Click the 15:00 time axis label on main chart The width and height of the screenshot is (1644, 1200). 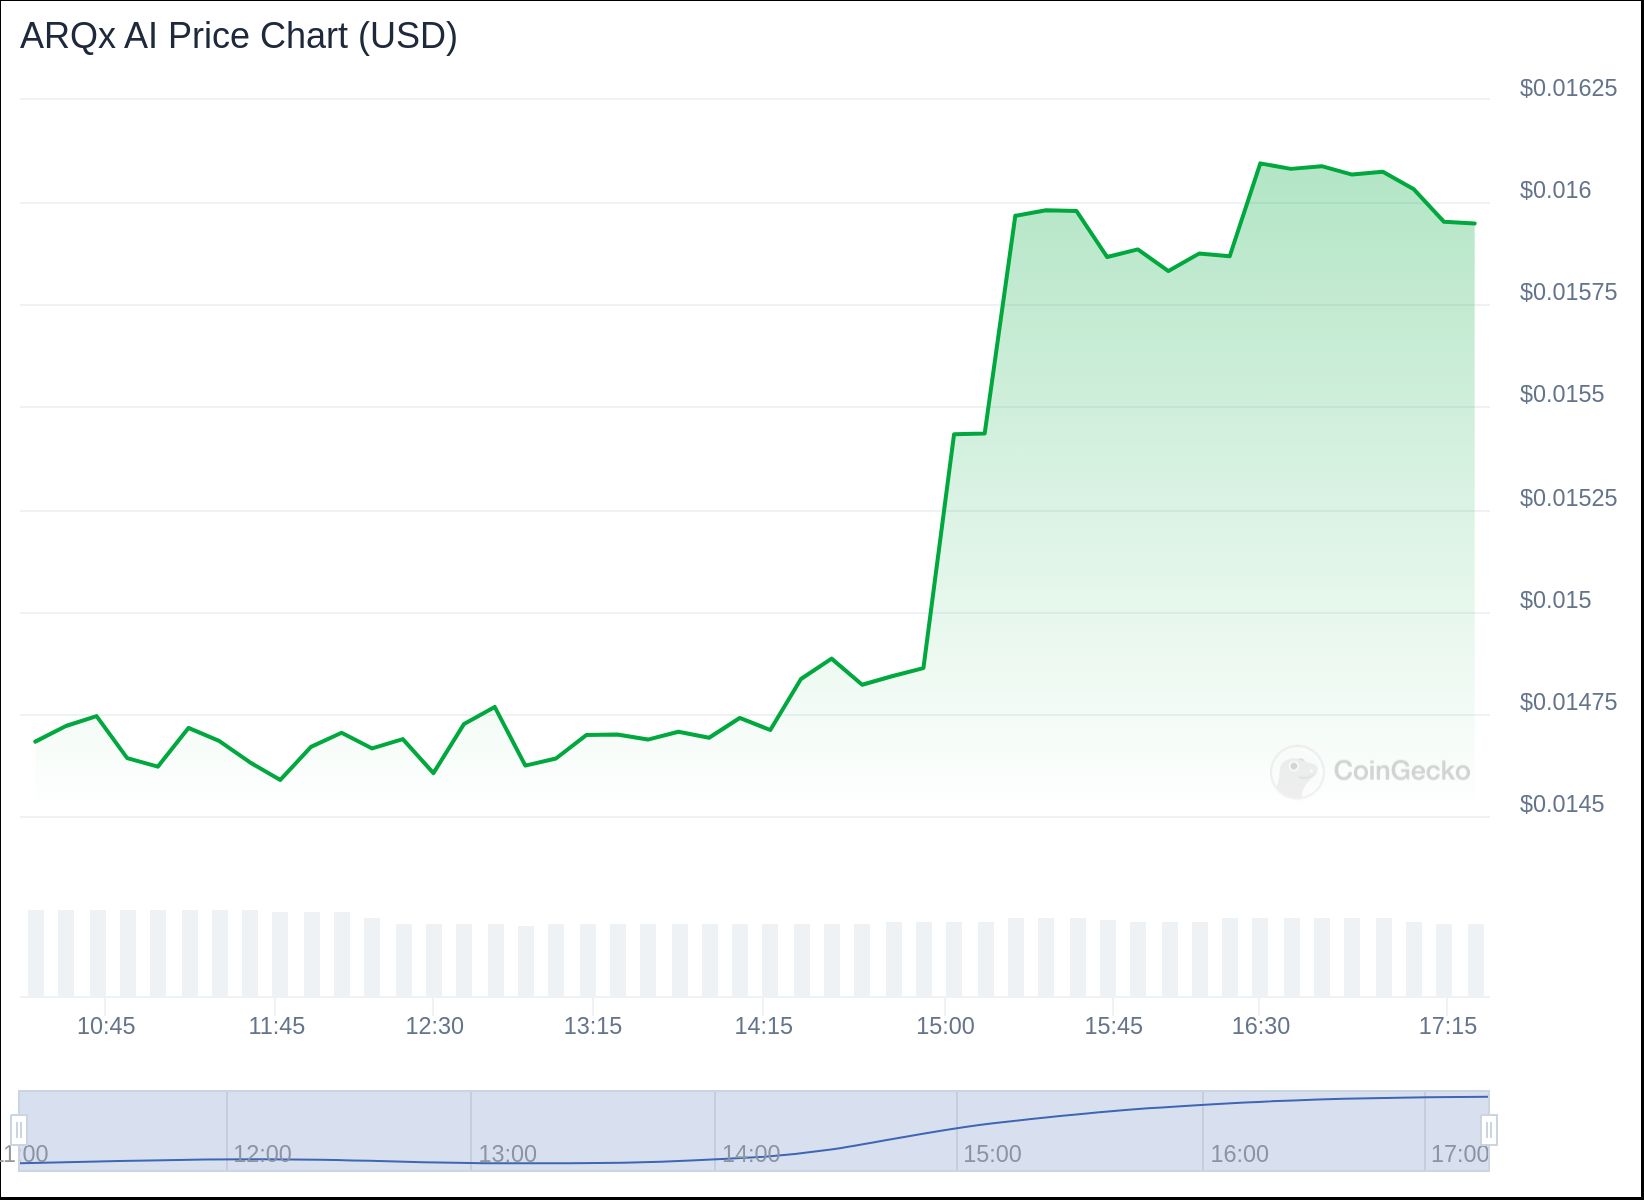tap(945, 1026)
